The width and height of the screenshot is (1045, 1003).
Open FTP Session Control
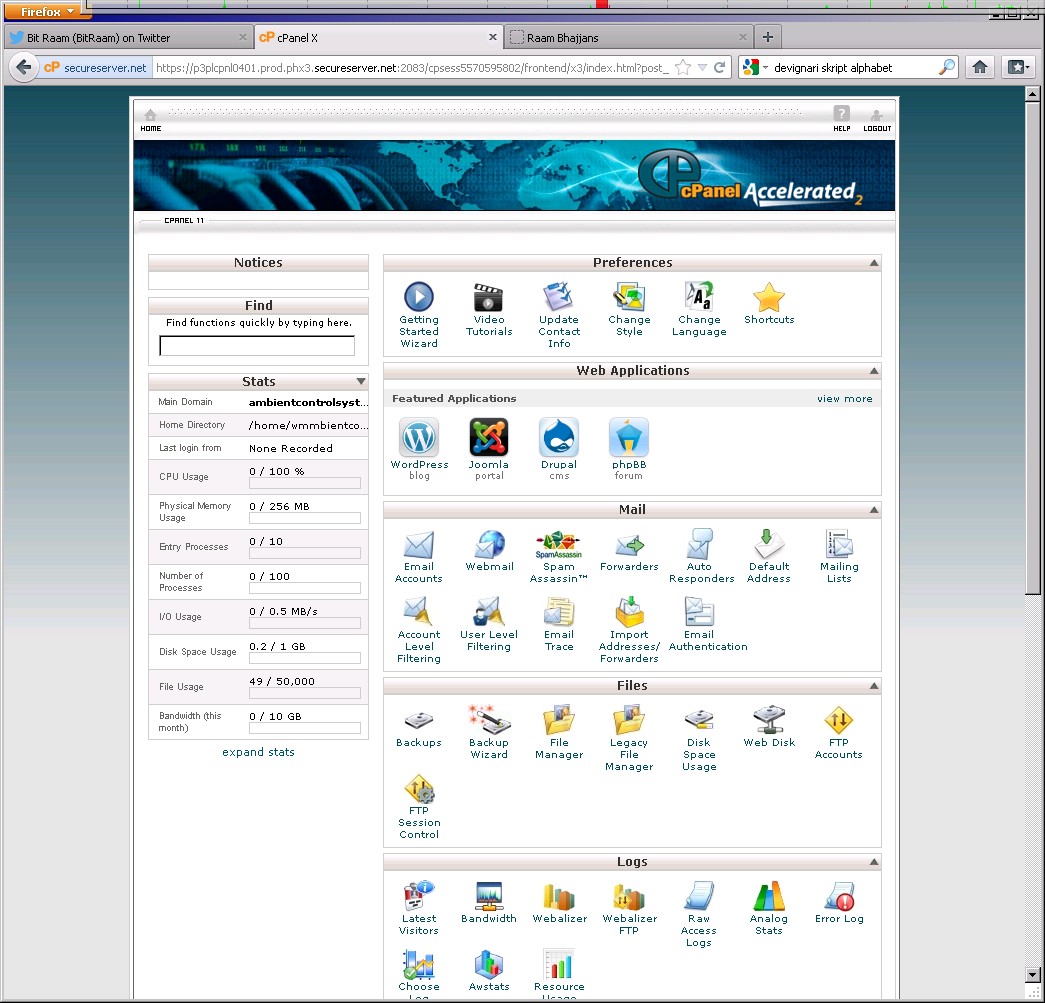pyautogui.click(x=419, y=807)
